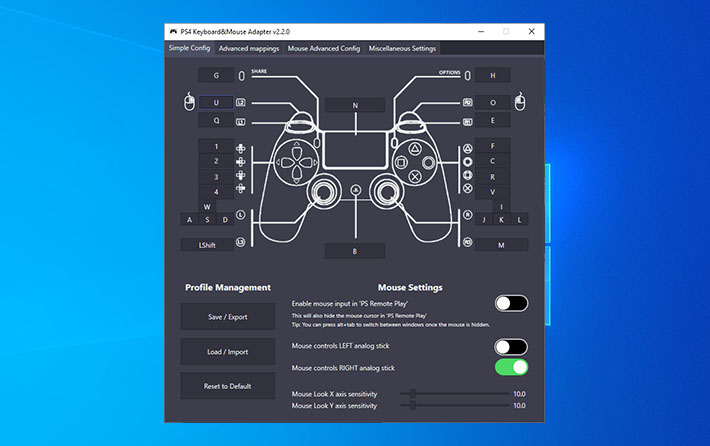Screen dimensions: 710x446
Task: Select the O key field for R2
Action: 493,103
